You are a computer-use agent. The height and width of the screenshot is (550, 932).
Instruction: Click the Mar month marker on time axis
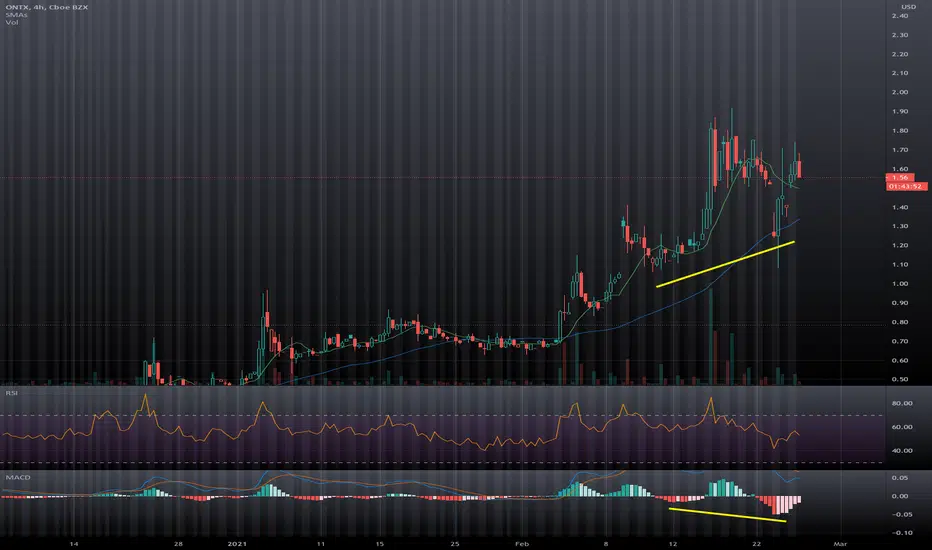click(840, 543)
